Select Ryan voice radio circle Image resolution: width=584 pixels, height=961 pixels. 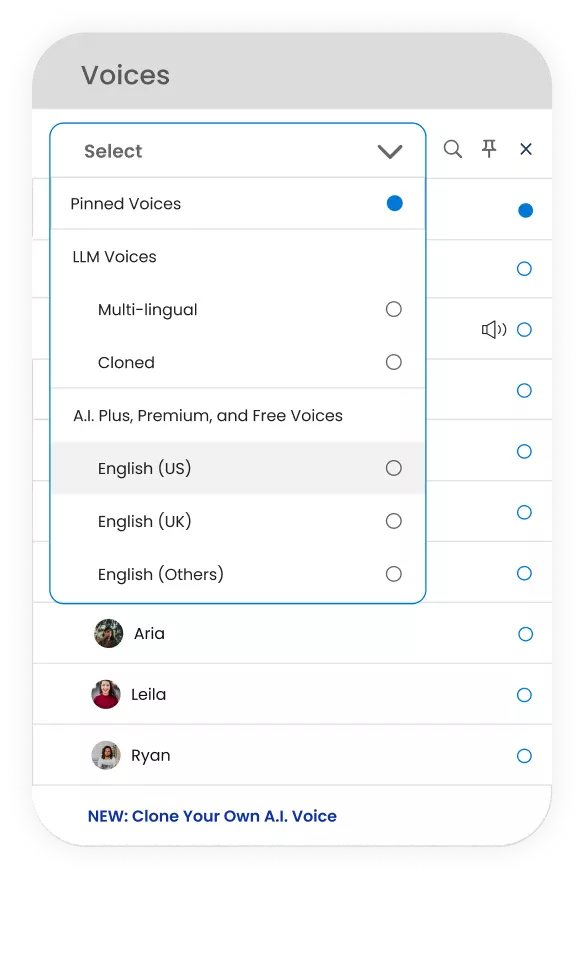point(524,756)
